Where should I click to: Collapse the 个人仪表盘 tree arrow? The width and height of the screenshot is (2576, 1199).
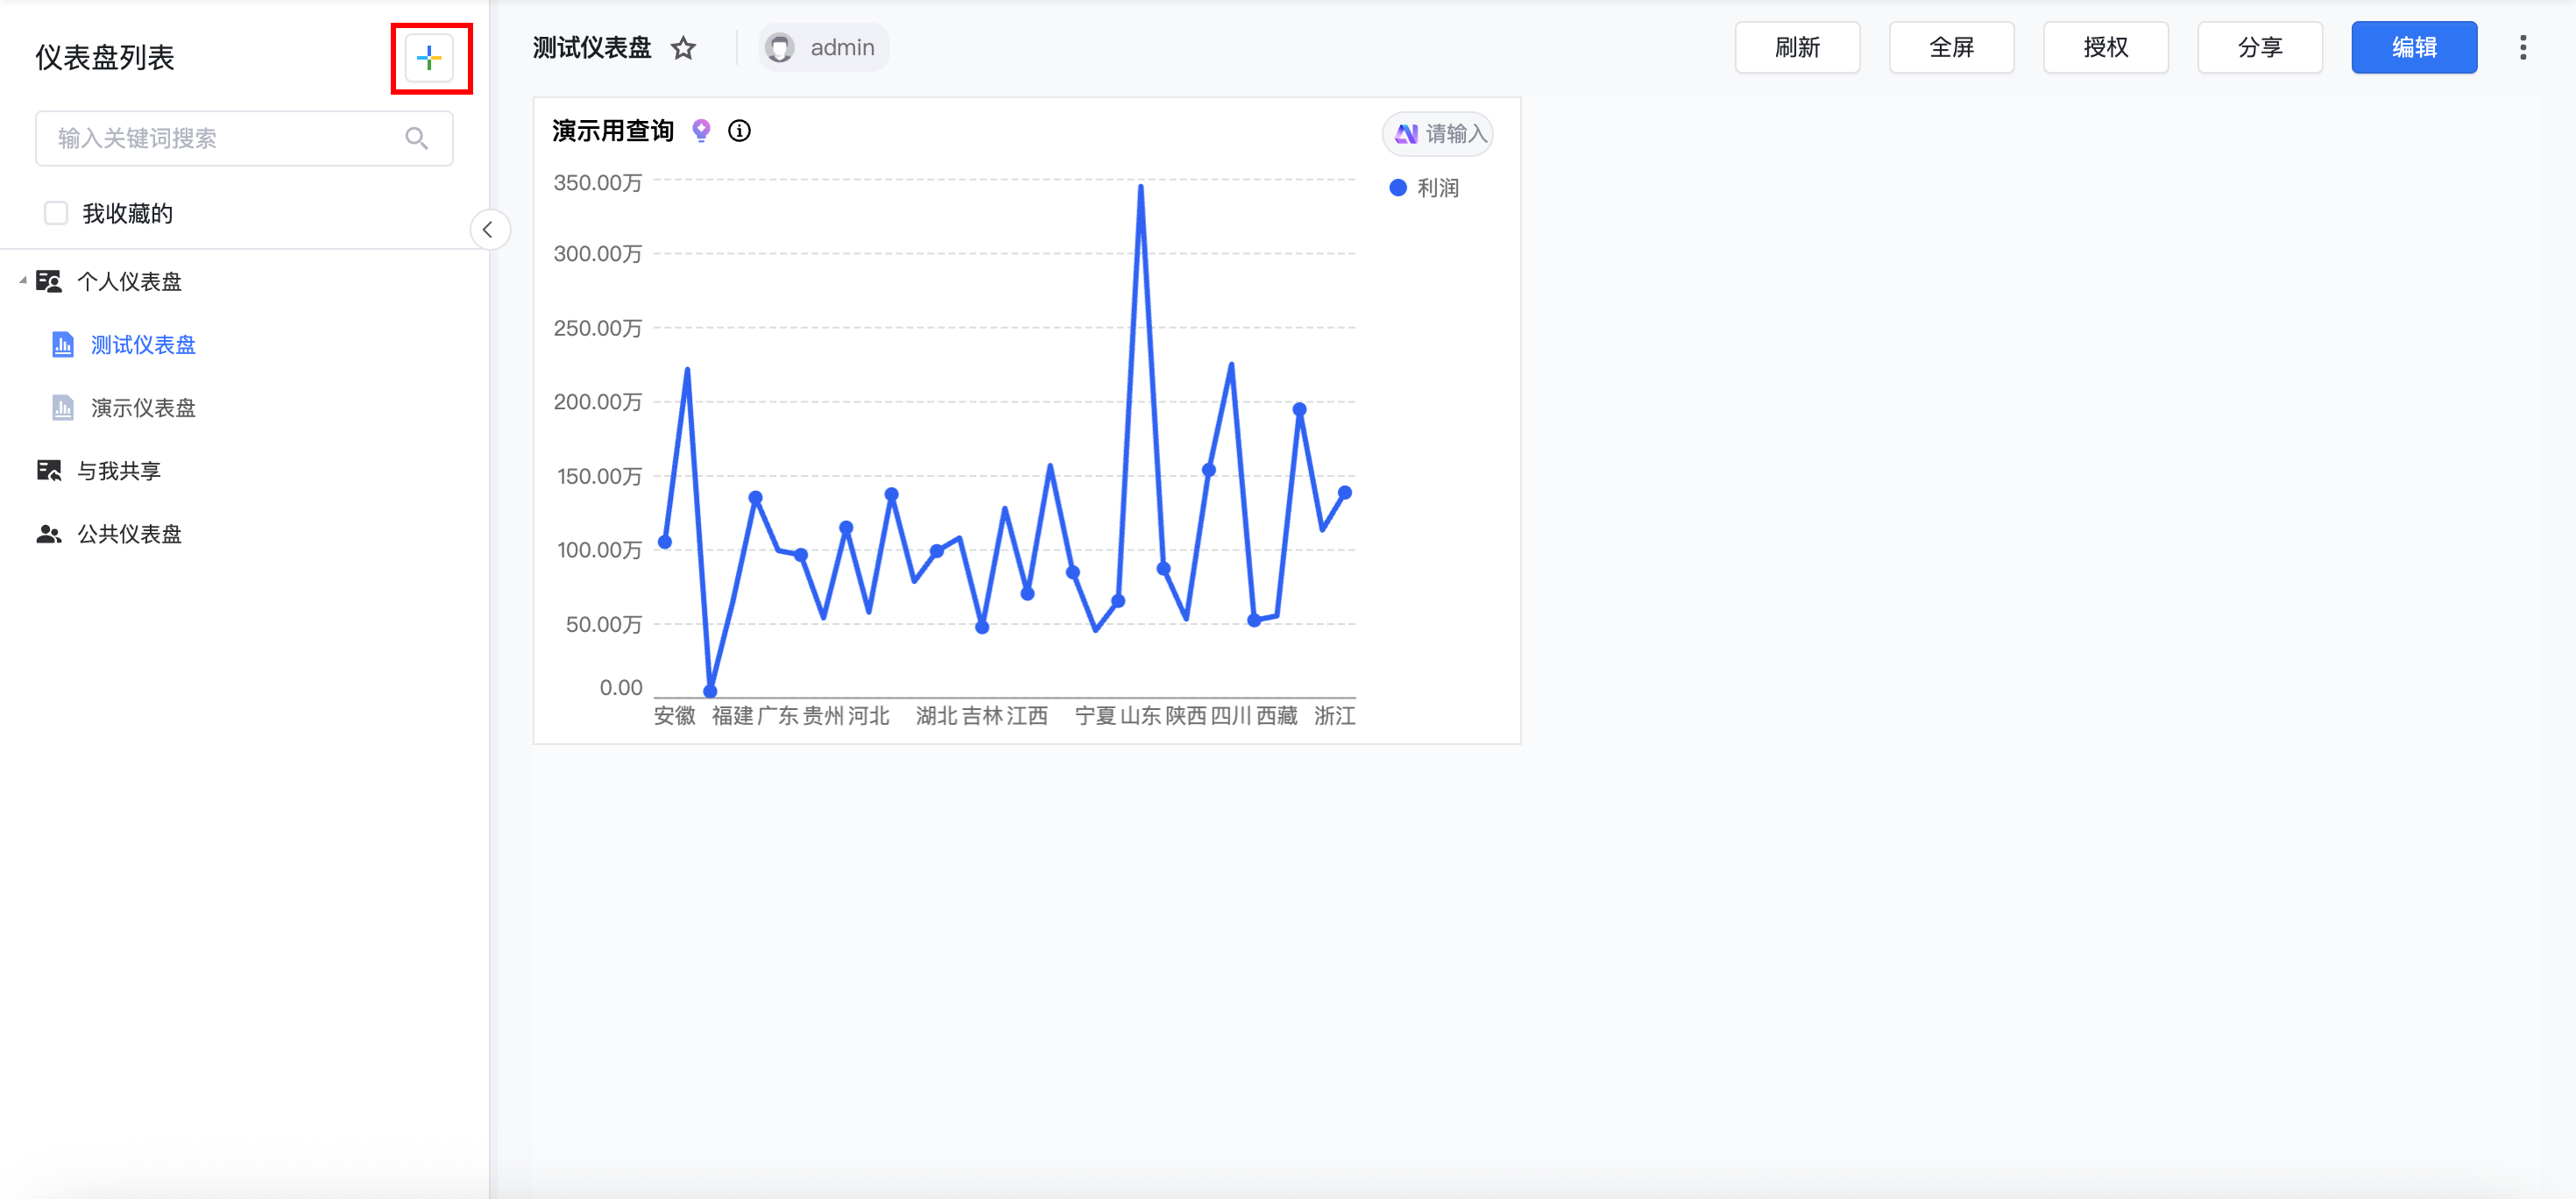click(22, 281)
